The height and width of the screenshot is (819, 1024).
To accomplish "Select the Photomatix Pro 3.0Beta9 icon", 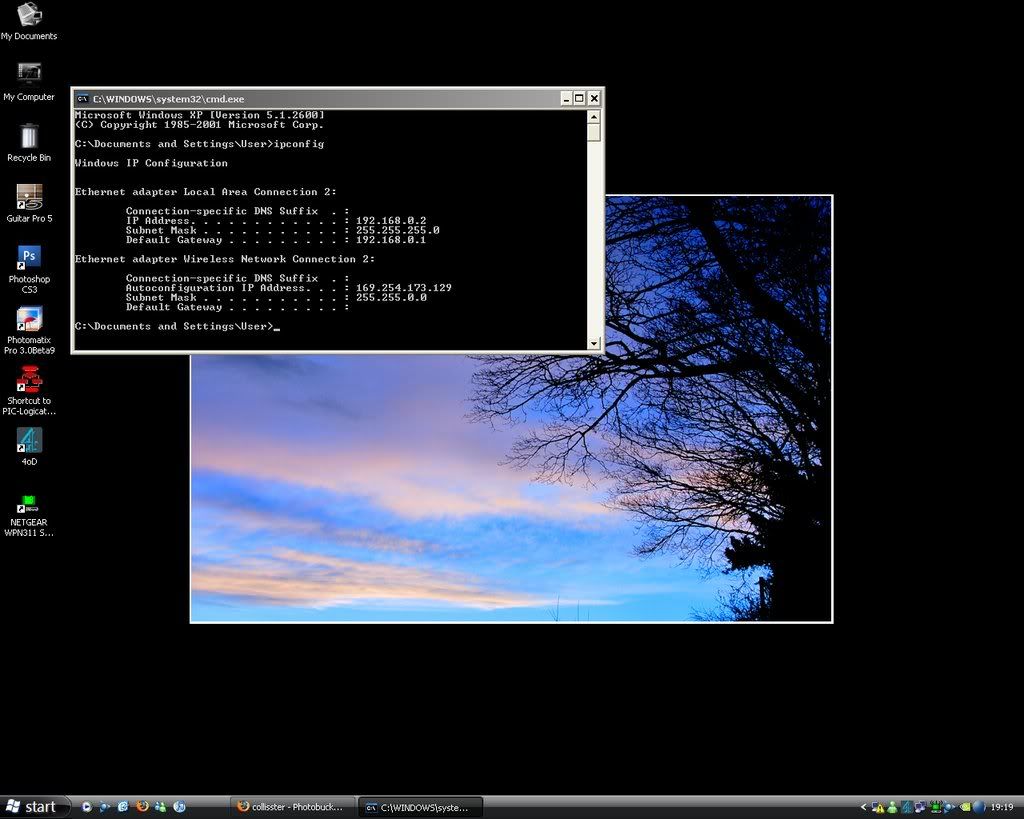I will 29,319.
